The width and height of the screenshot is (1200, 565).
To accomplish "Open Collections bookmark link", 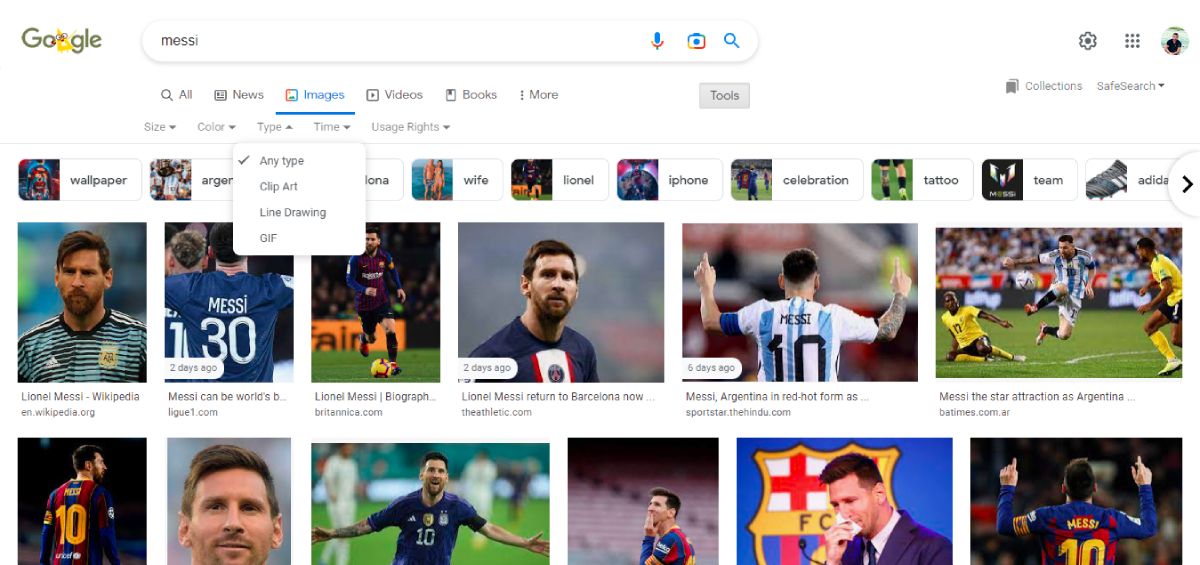I will [1044, 86].
